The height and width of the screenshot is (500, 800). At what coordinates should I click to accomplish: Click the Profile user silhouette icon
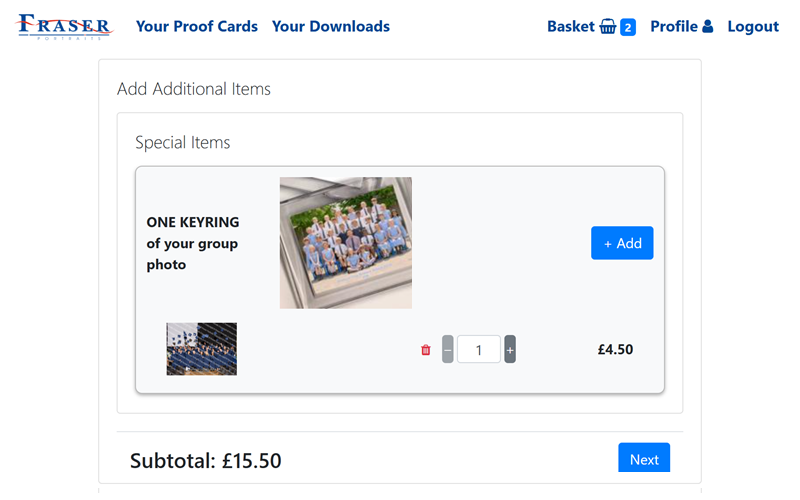pyautogui.click(x=708, y=27)
